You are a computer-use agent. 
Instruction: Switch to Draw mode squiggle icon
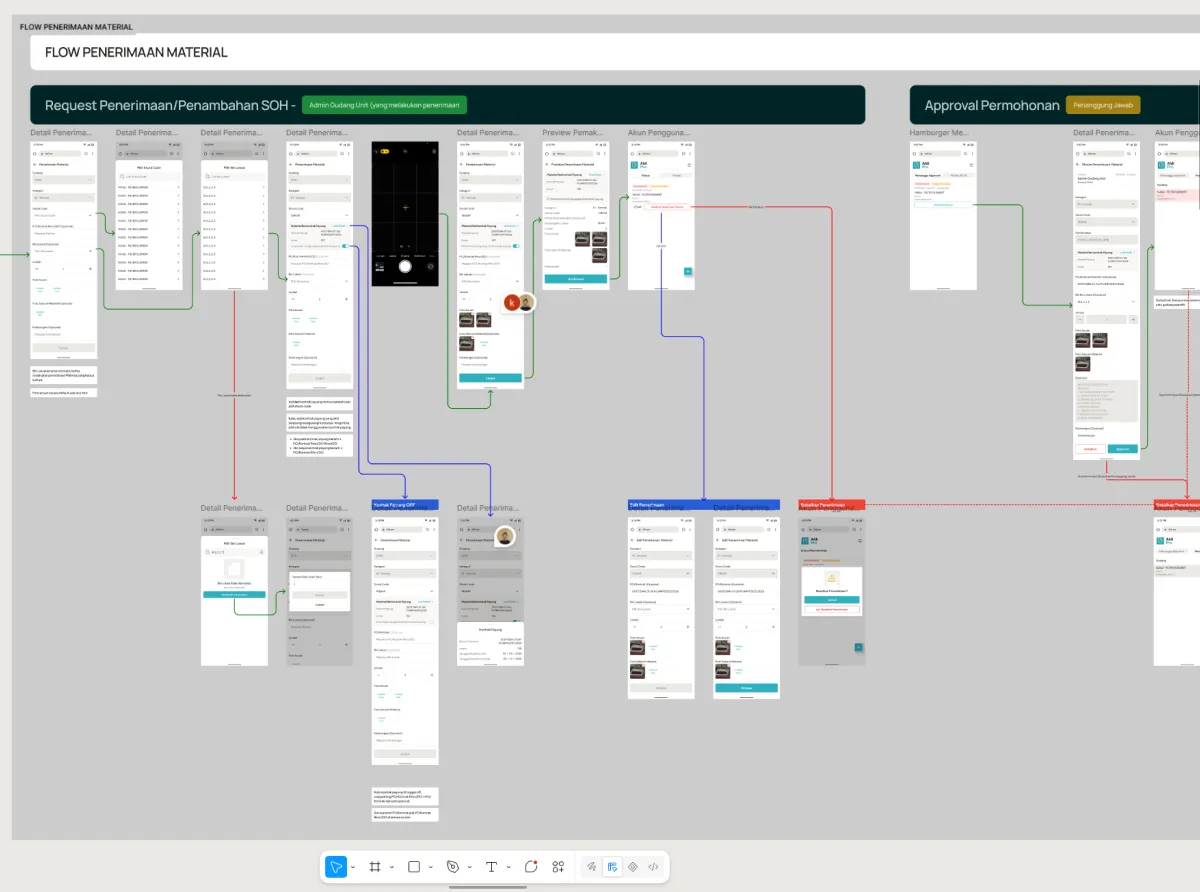click(592, 866)
